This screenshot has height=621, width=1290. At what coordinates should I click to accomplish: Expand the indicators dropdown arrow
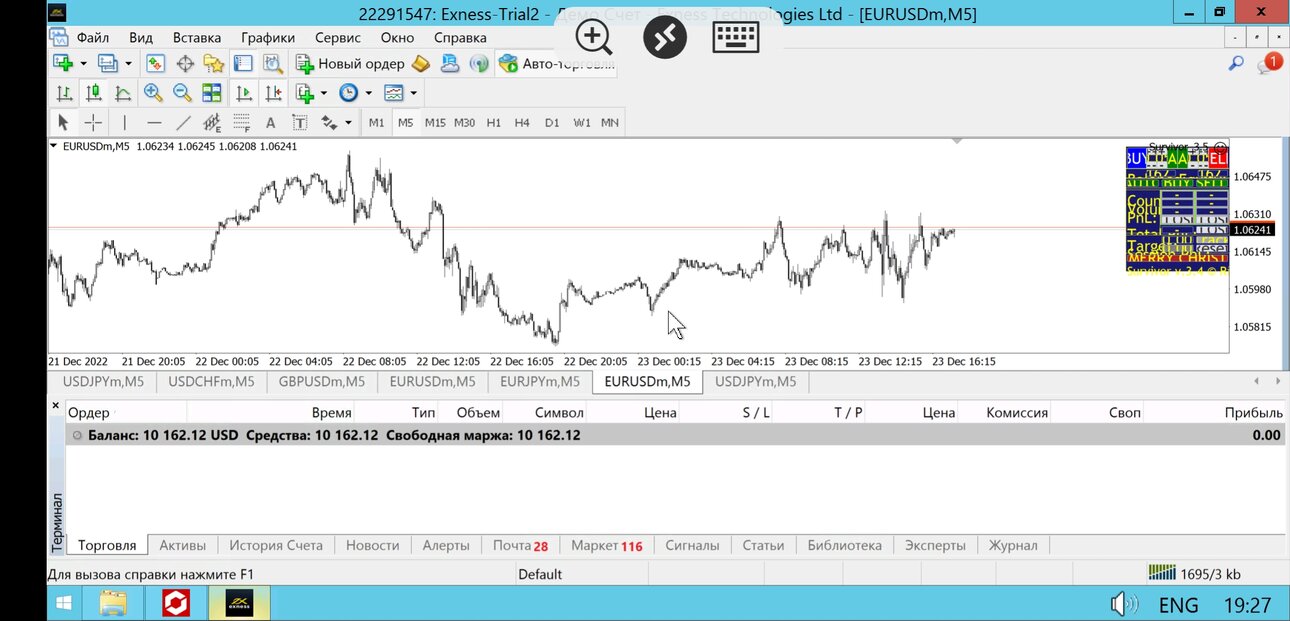324,93
